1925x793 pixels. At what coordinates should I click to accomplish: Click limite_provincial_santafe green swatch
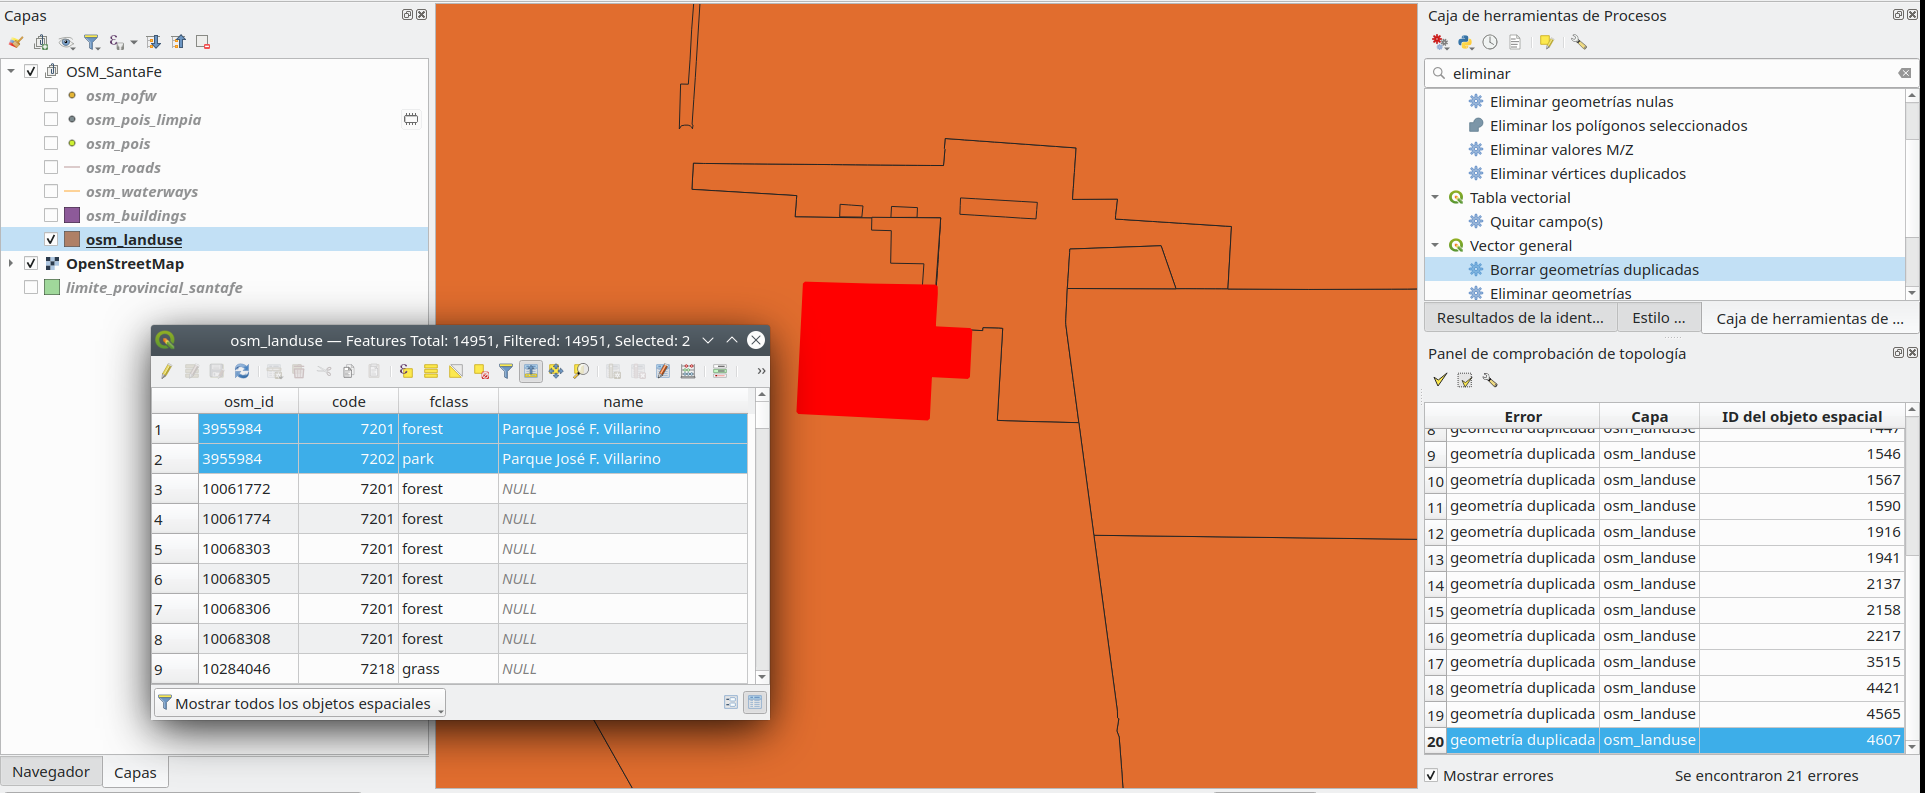click(x=52, y=287)
